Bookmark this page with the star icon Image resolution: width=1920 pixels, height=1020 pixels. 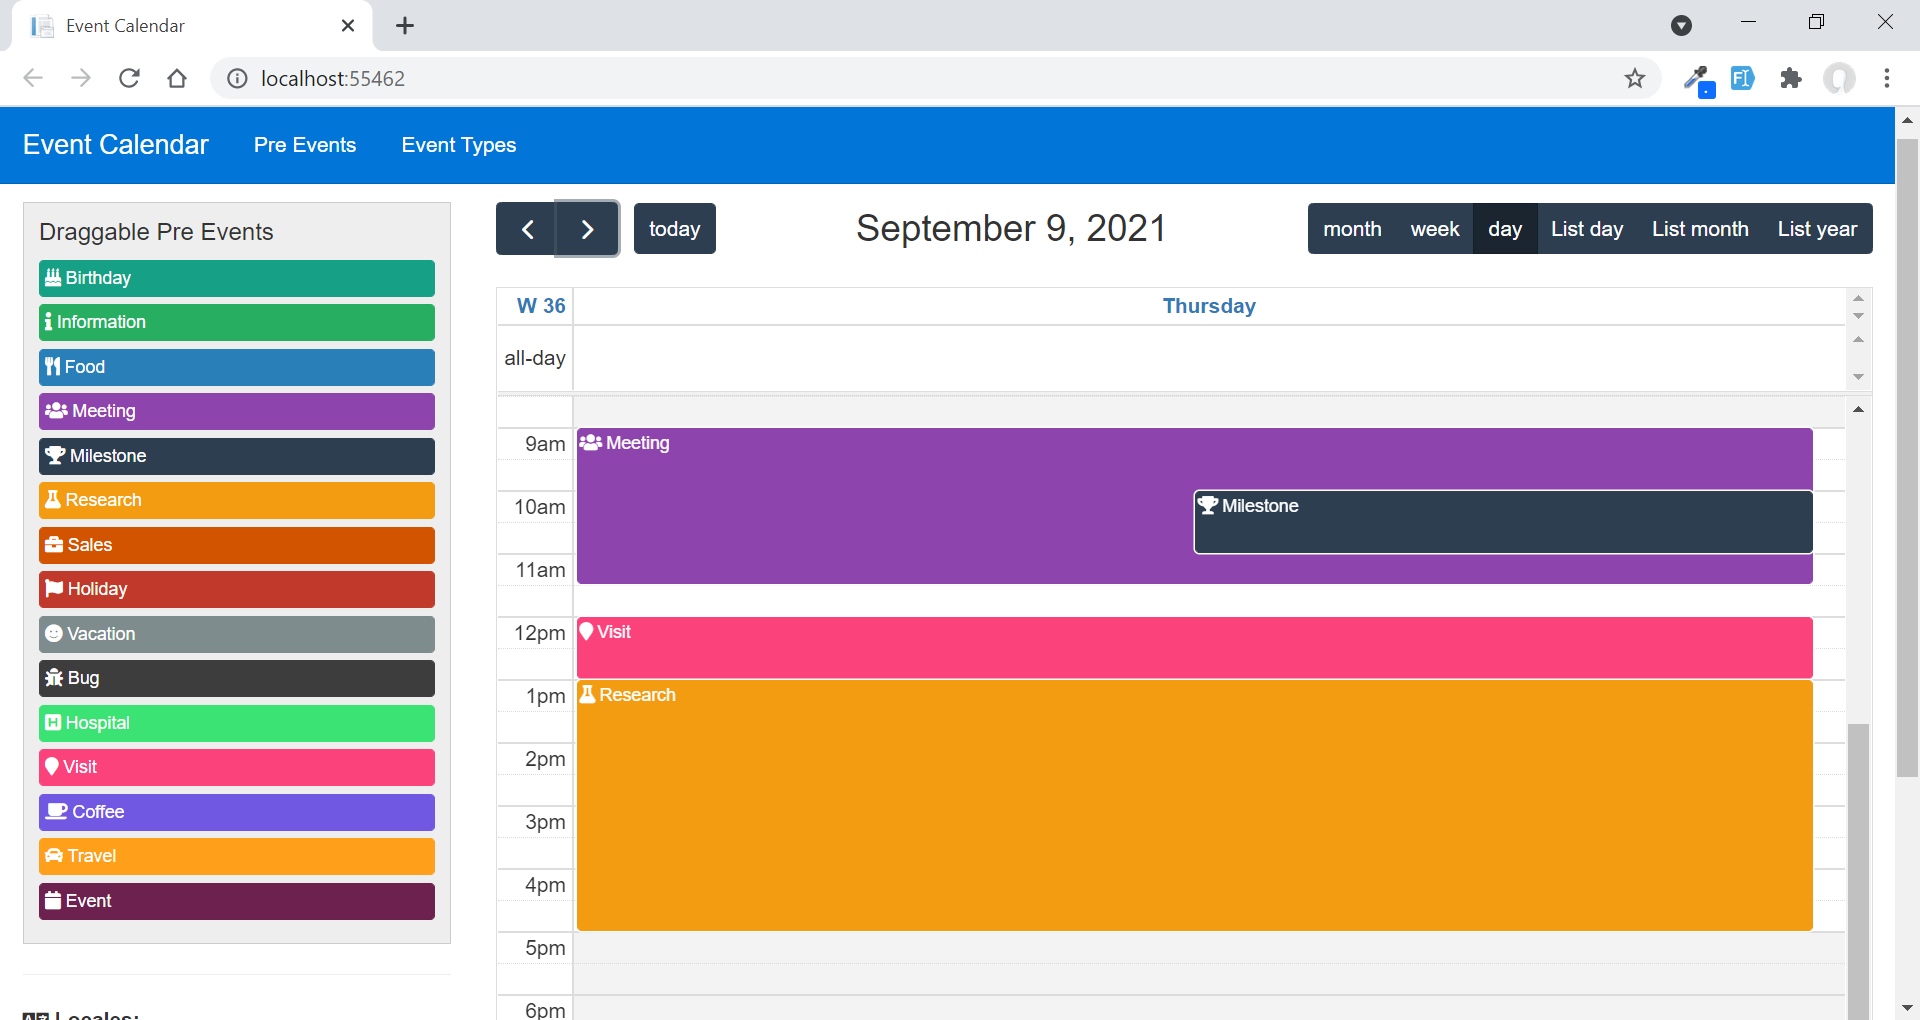1636,78
